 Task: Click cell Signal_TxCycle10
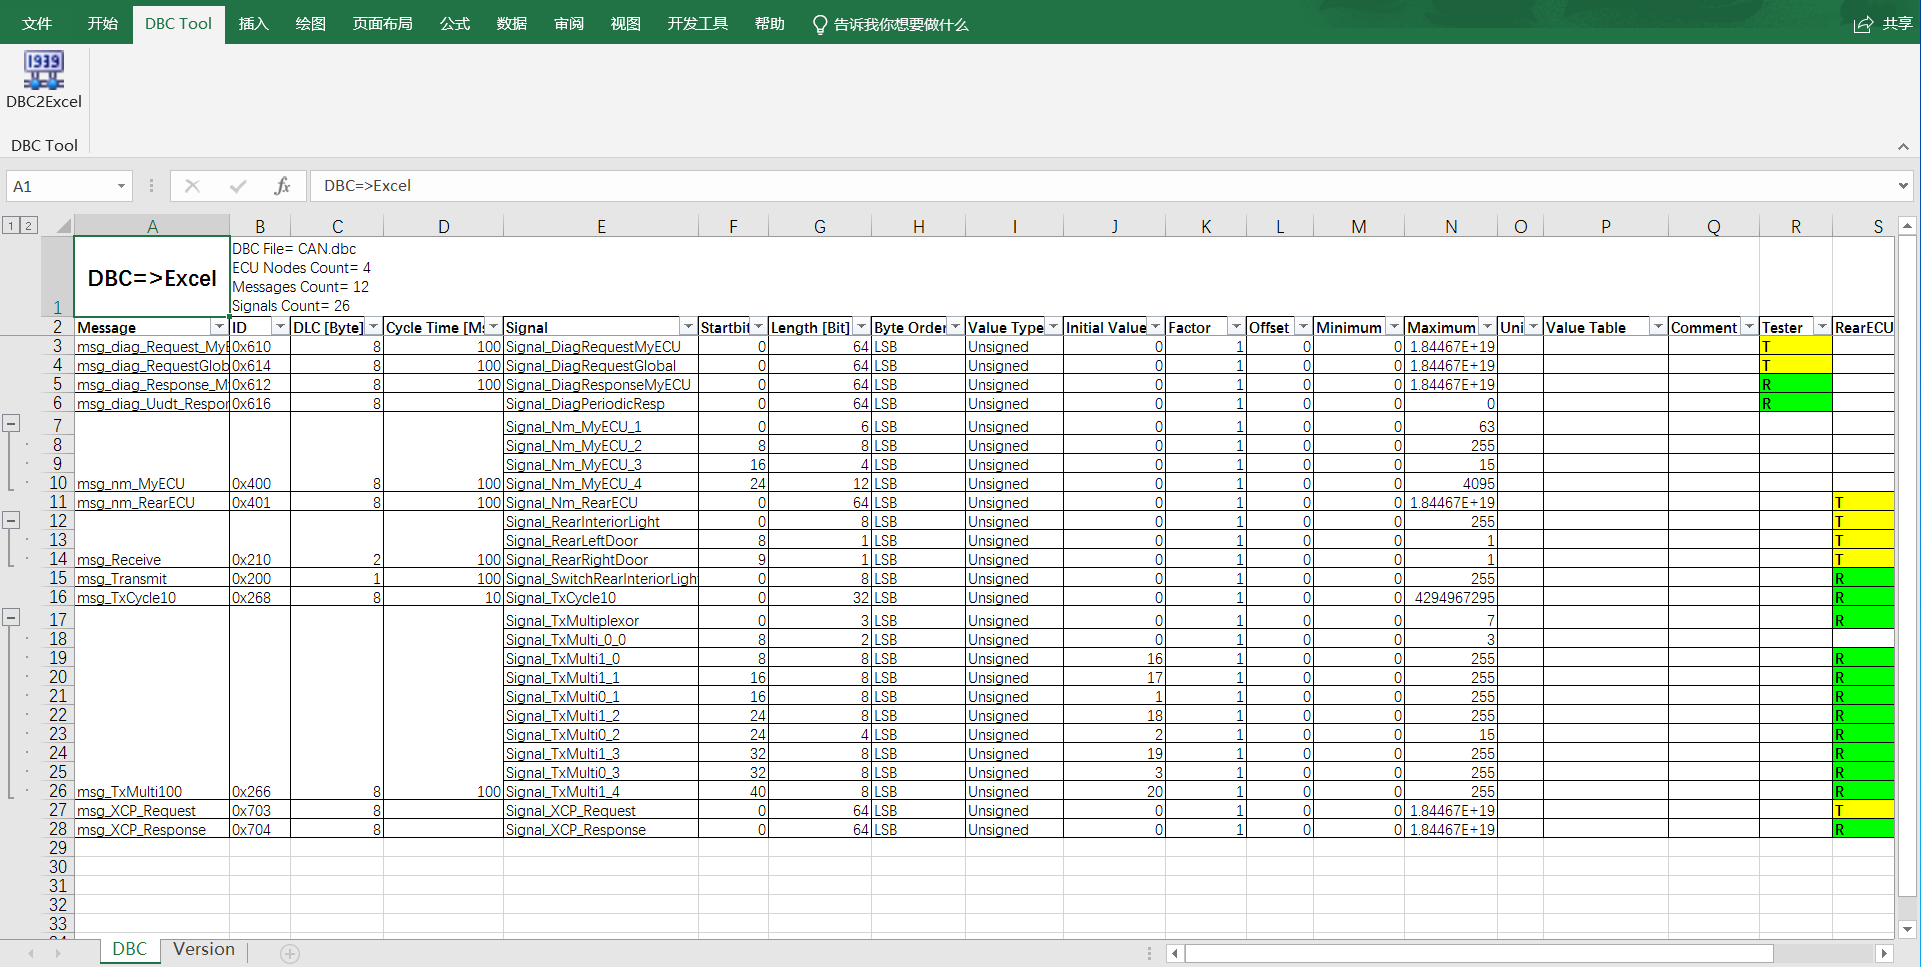600,598
